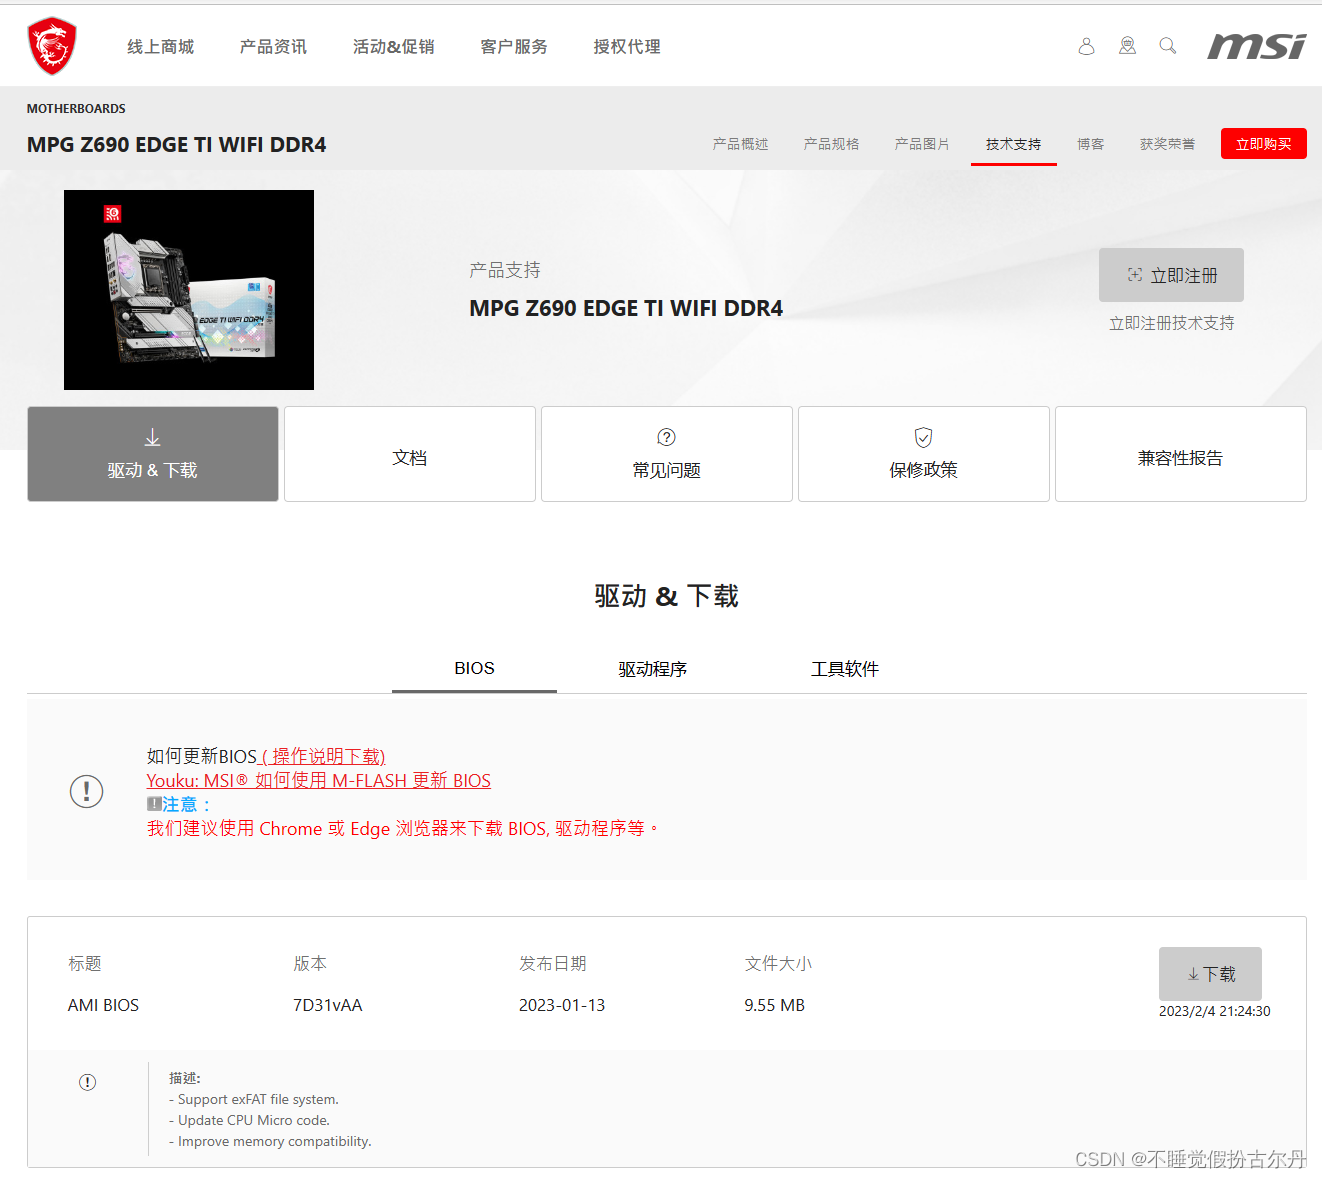Click 'Improve memory compatibility.' line
This screenshot has height=1178, width=1322.
270,1141
